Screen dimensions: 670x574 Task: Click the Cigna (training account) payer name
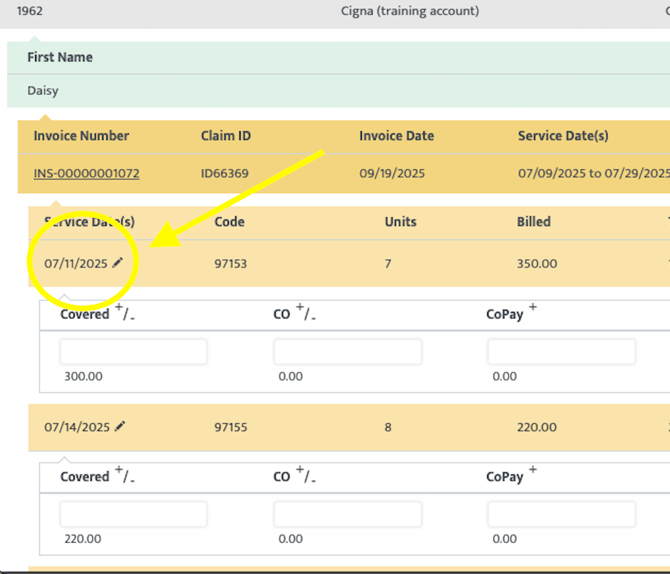click(410, 11)
